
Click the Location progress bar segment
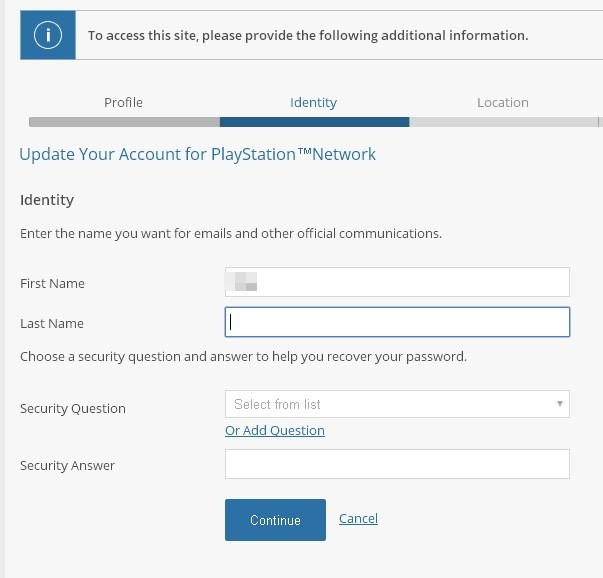pos(504,122)
